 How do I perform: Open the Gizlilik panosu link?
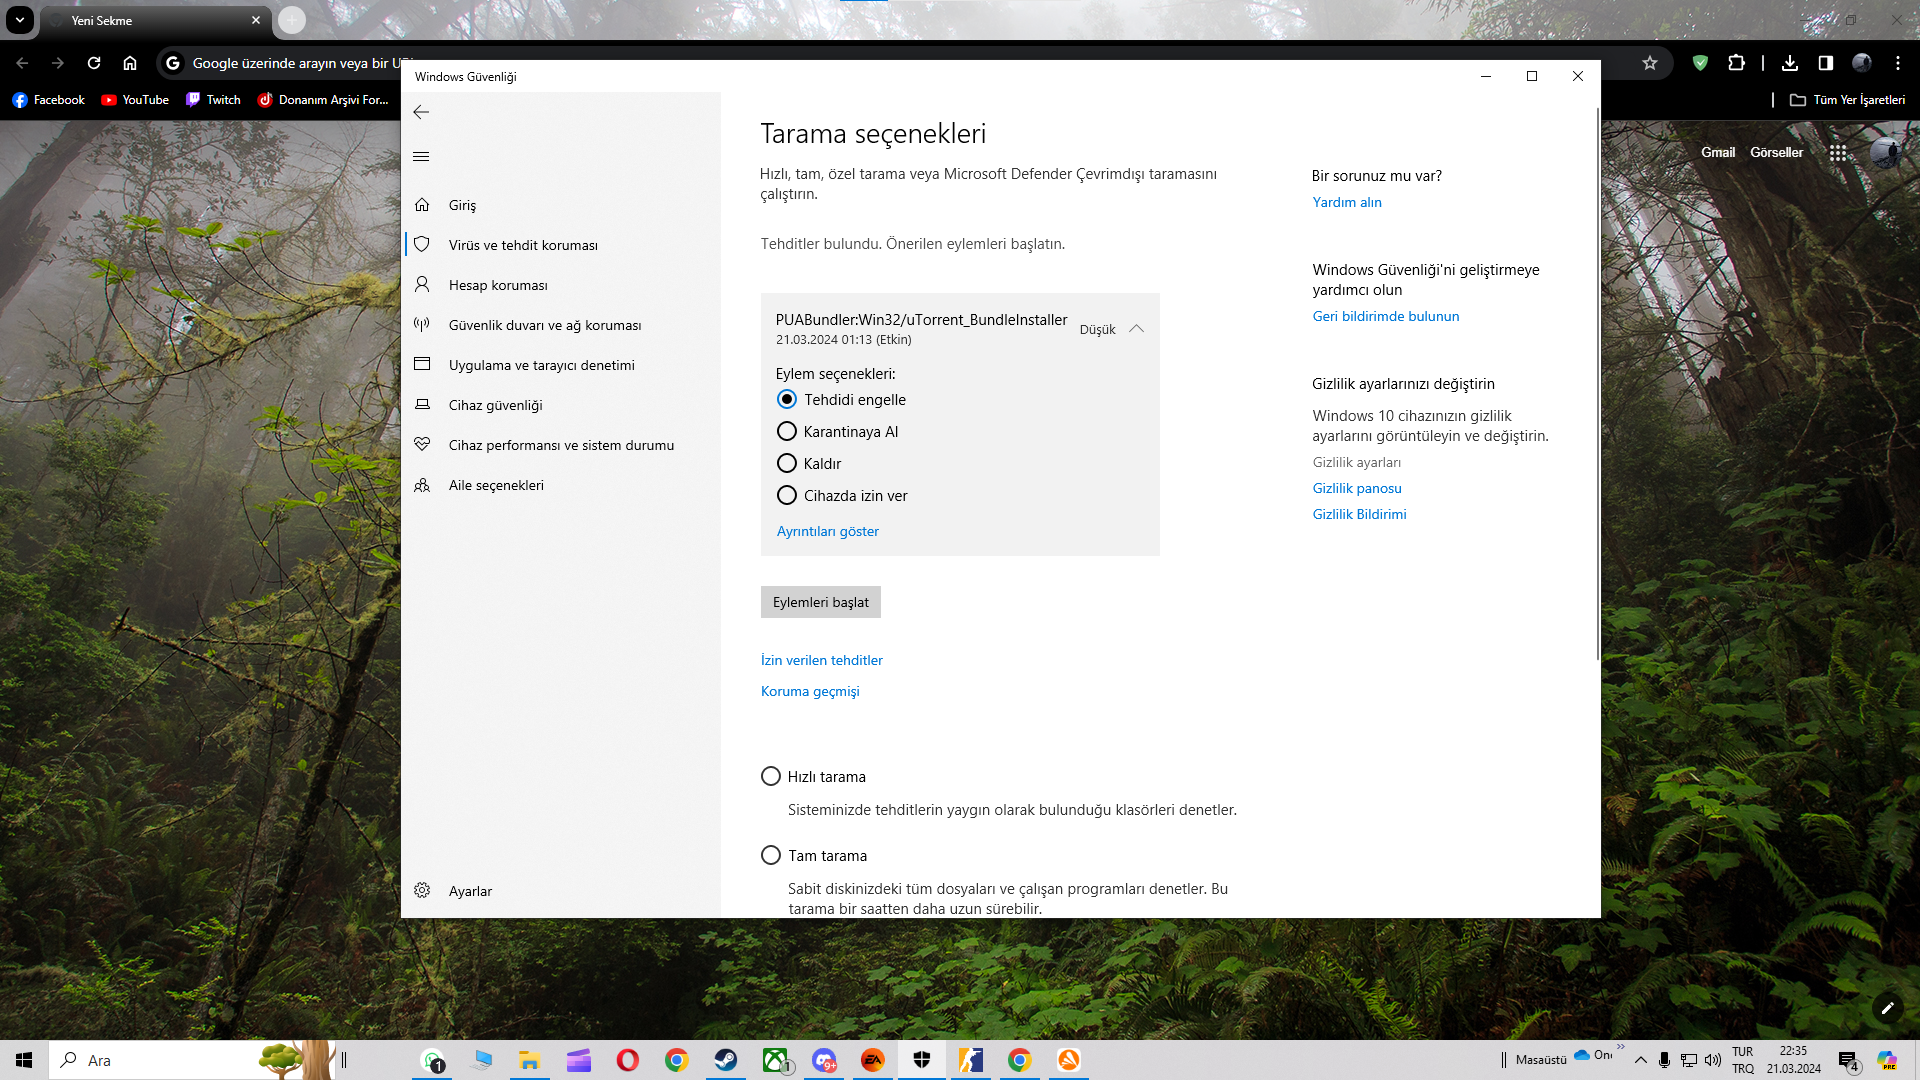click(1357, 488)
